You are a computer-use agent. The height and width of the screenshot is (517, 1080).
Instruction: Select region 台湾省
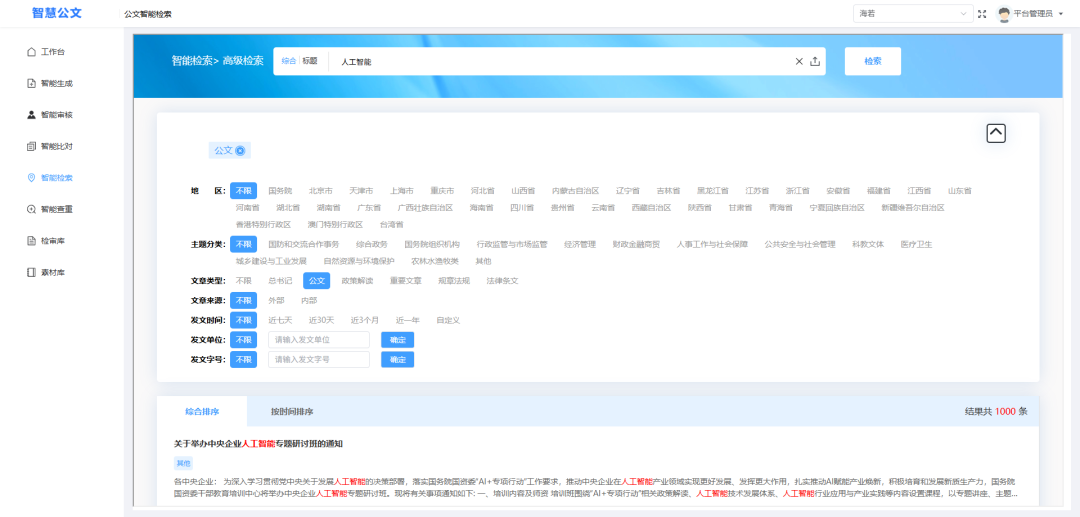(x=391, y=224)
